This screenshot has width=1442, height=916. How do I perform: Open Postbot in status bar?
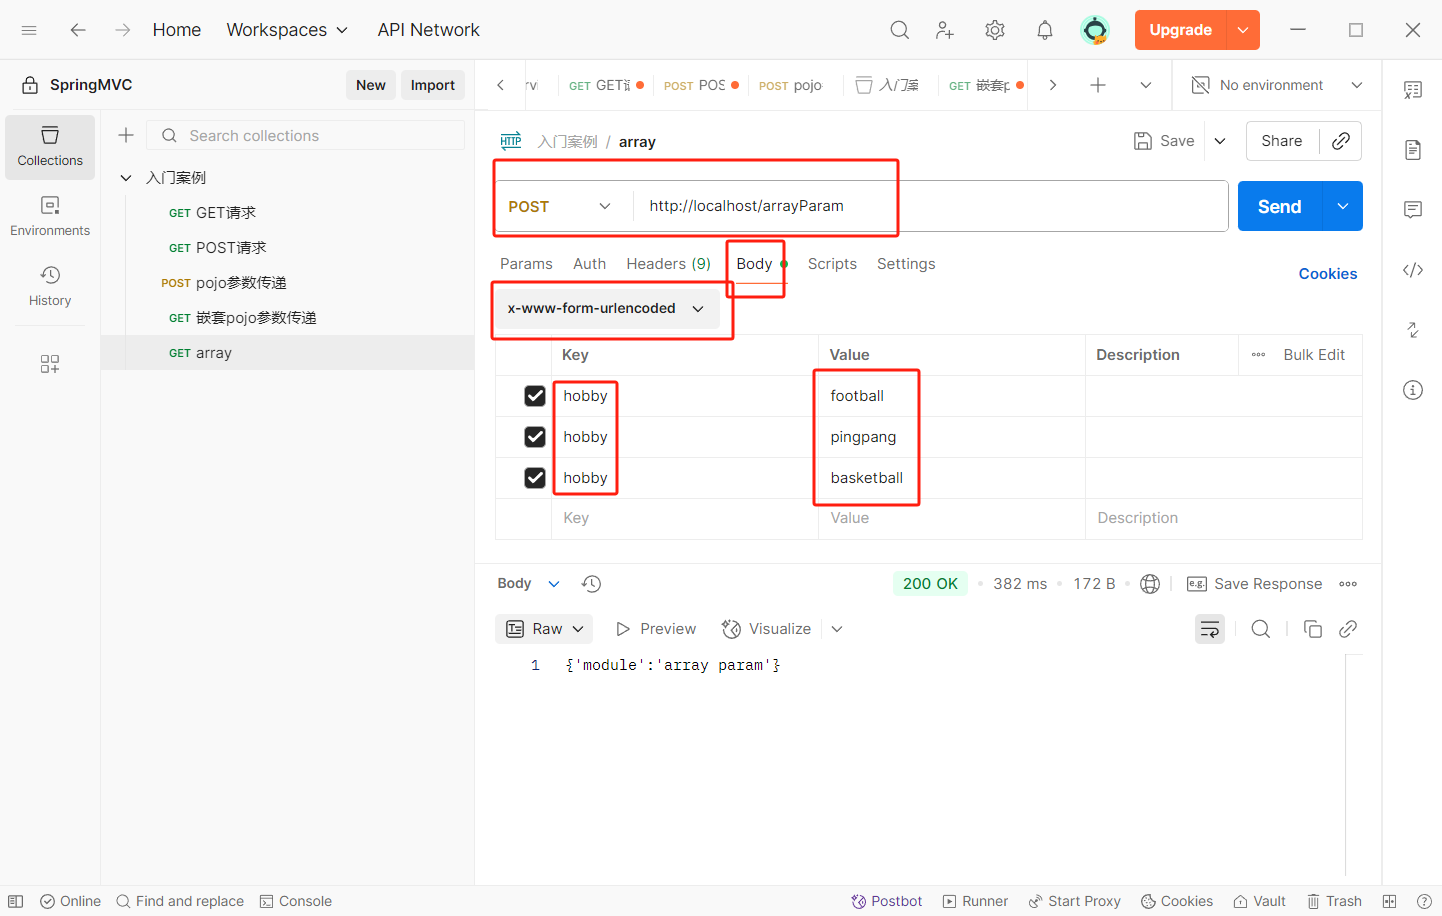tap(886, 901)
